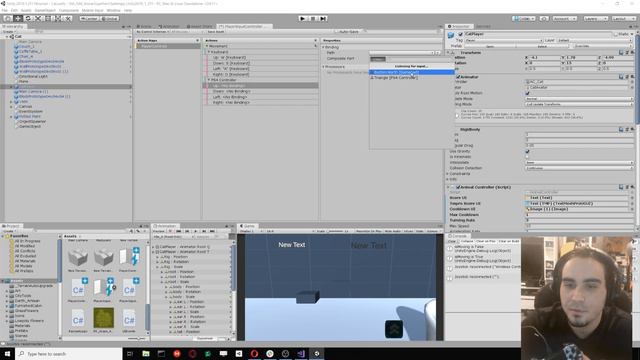
Task: Select the Rotate tool in toolbar
Action: 28,18
